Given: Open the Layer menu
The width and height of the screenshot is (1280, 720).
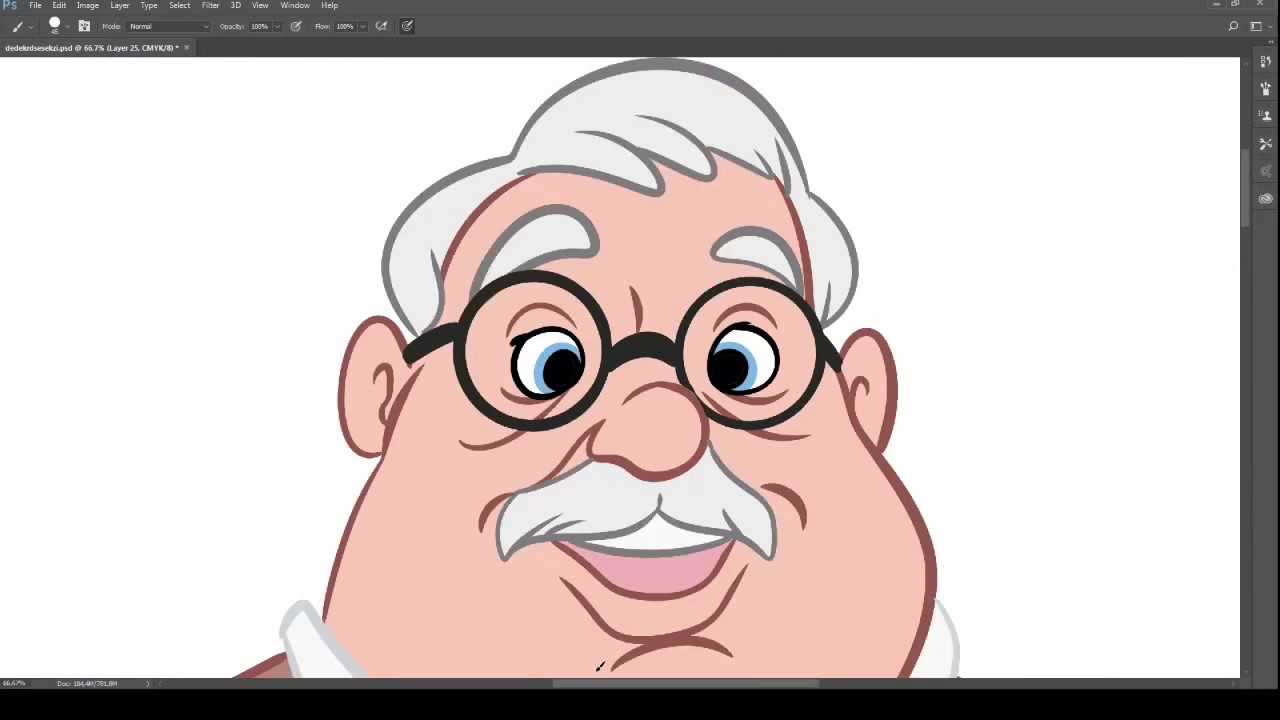Looking at the screenshot, I should point(119,5).
